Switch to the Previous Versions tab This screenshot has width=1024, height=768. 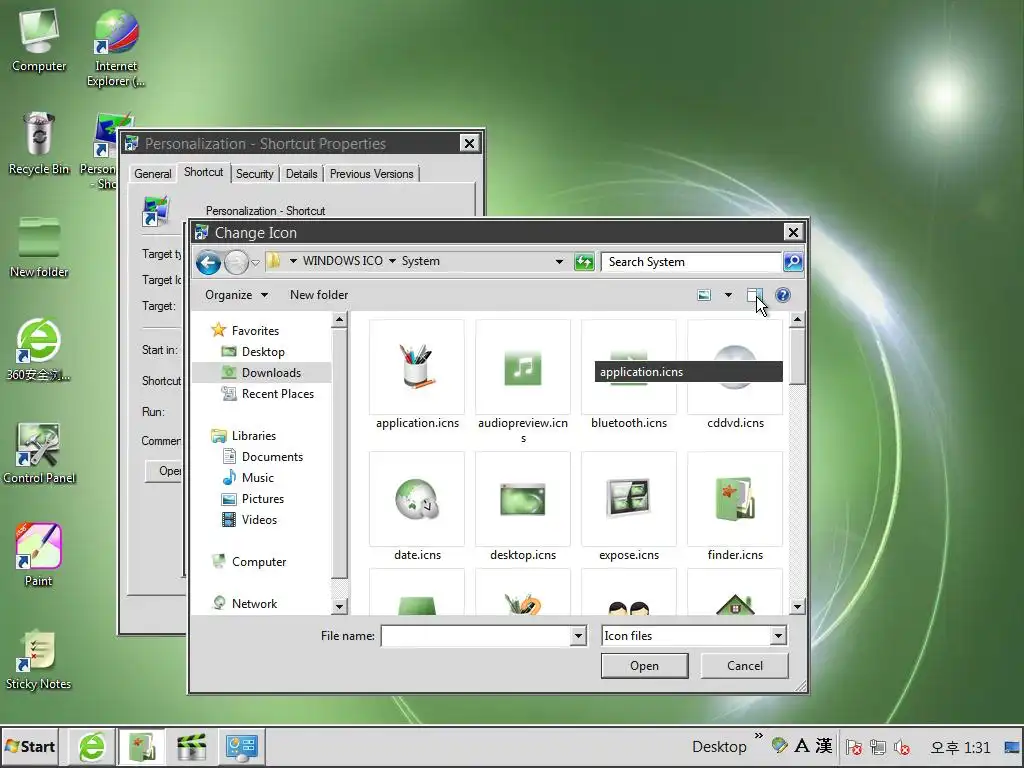click(x=372, y=174)
